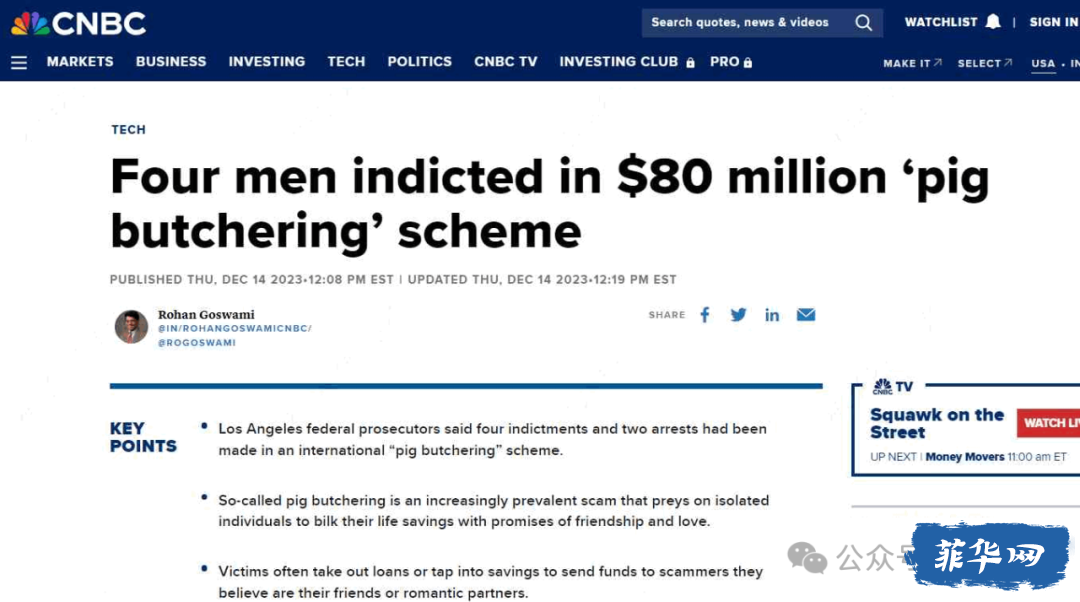Click the watchlist bell icon

point(993,22)
